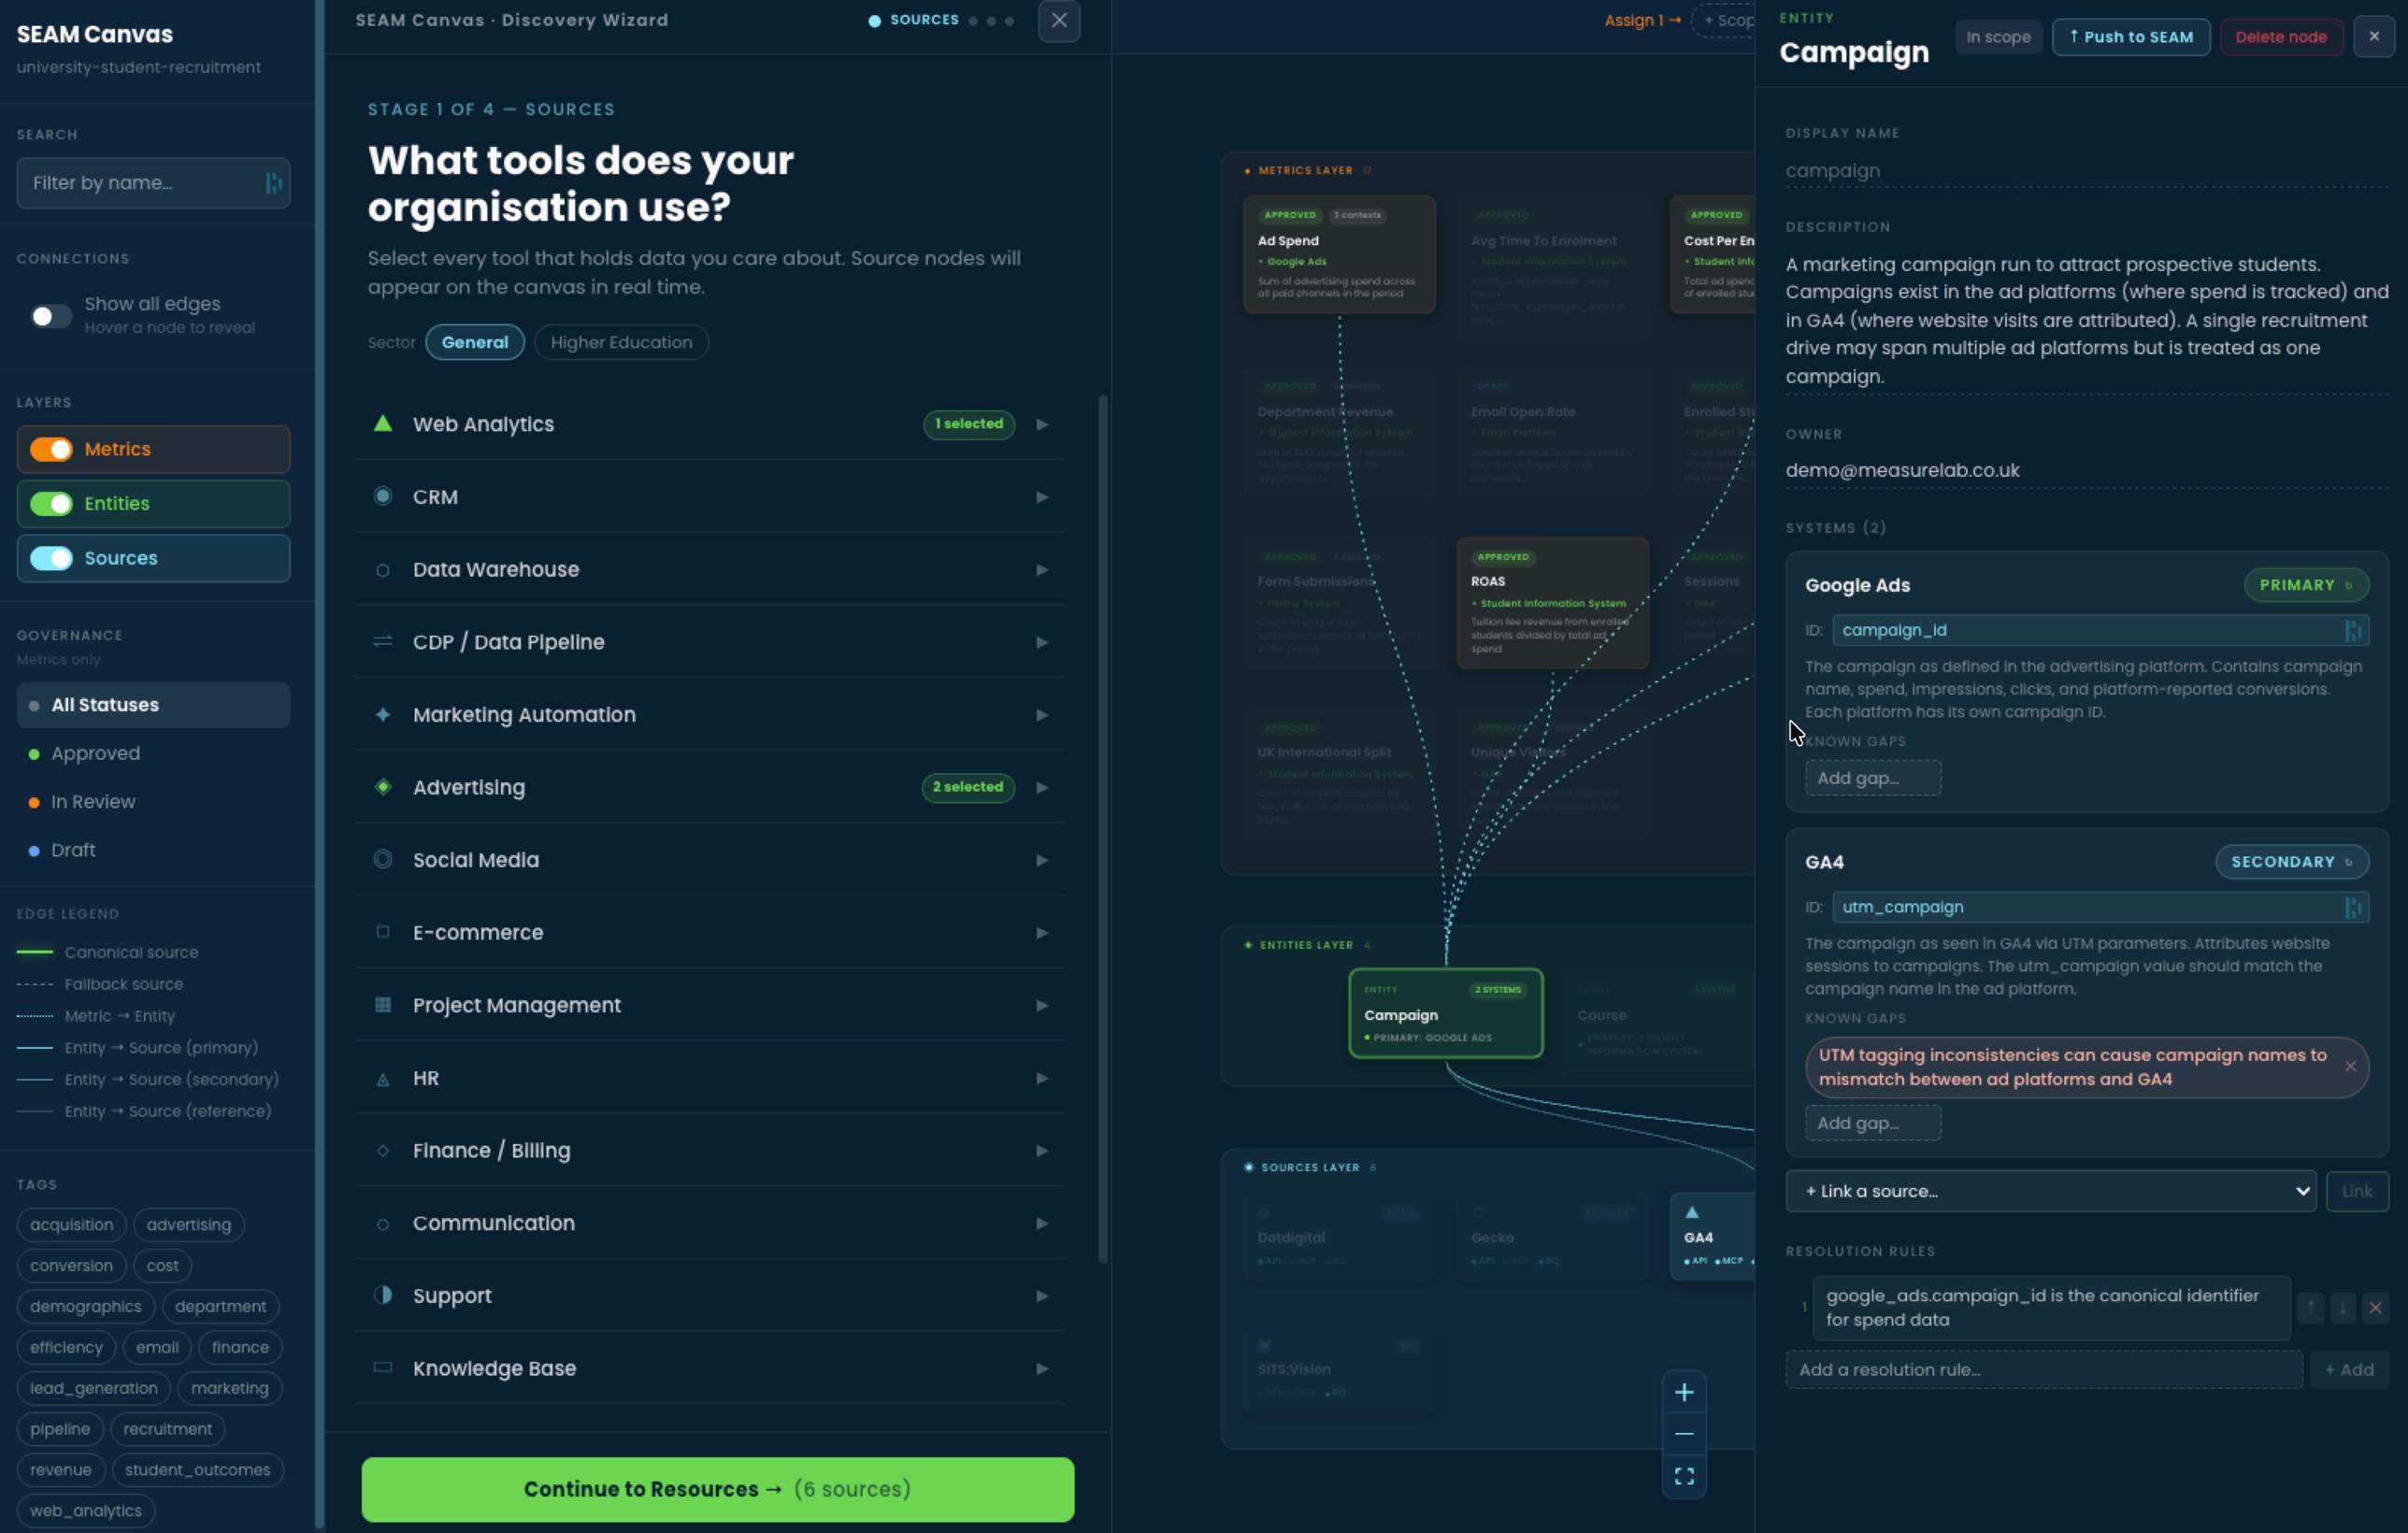This screenshot has width=2408, height=1533.
Task: Click the filter icon inside the search box
Action: 274,183
